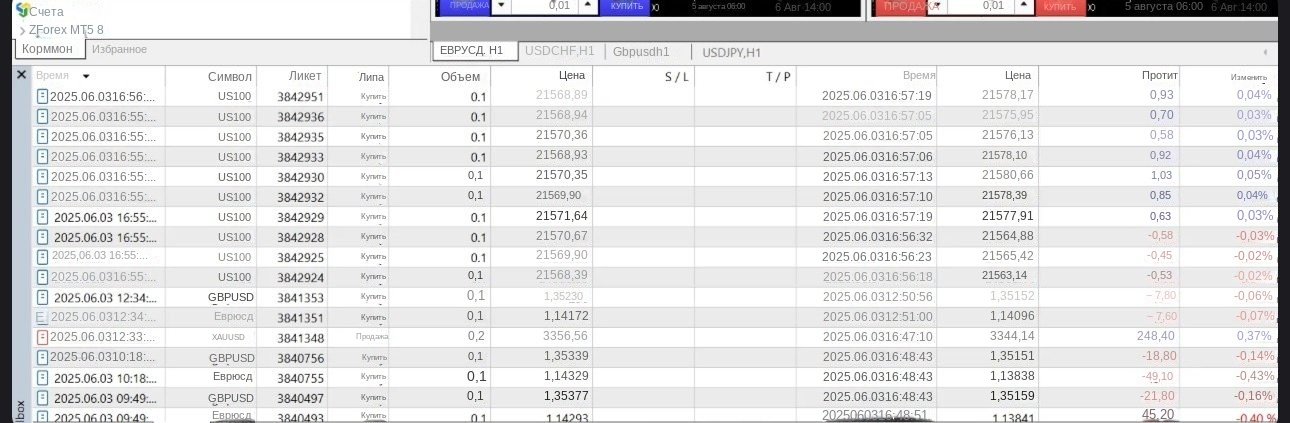
Task: Click profit value 248,40
Action: click(x=1155, y=336)
